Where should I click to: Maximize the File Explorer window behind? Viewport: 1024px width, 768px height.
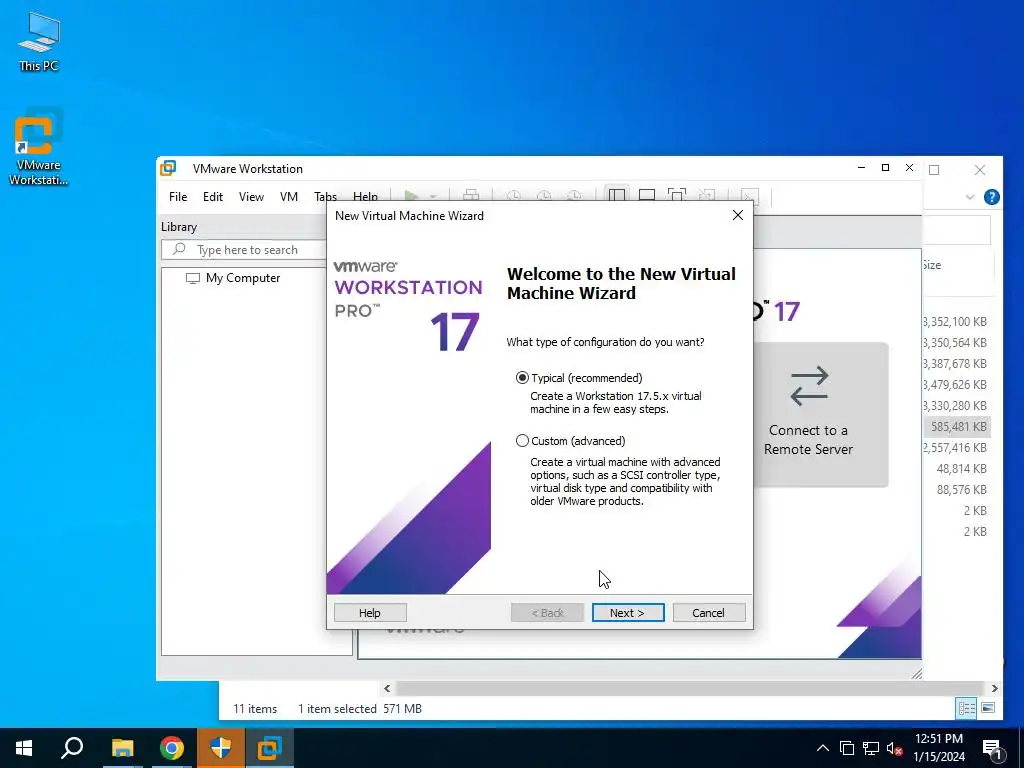click(x=934, y=170)
